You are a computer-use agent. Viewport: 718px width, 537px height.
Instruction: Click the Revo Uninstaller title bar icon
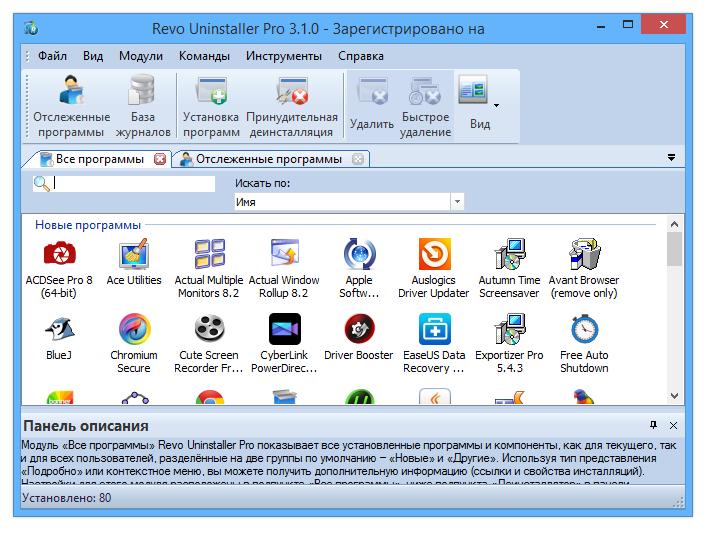click(31, 28)
